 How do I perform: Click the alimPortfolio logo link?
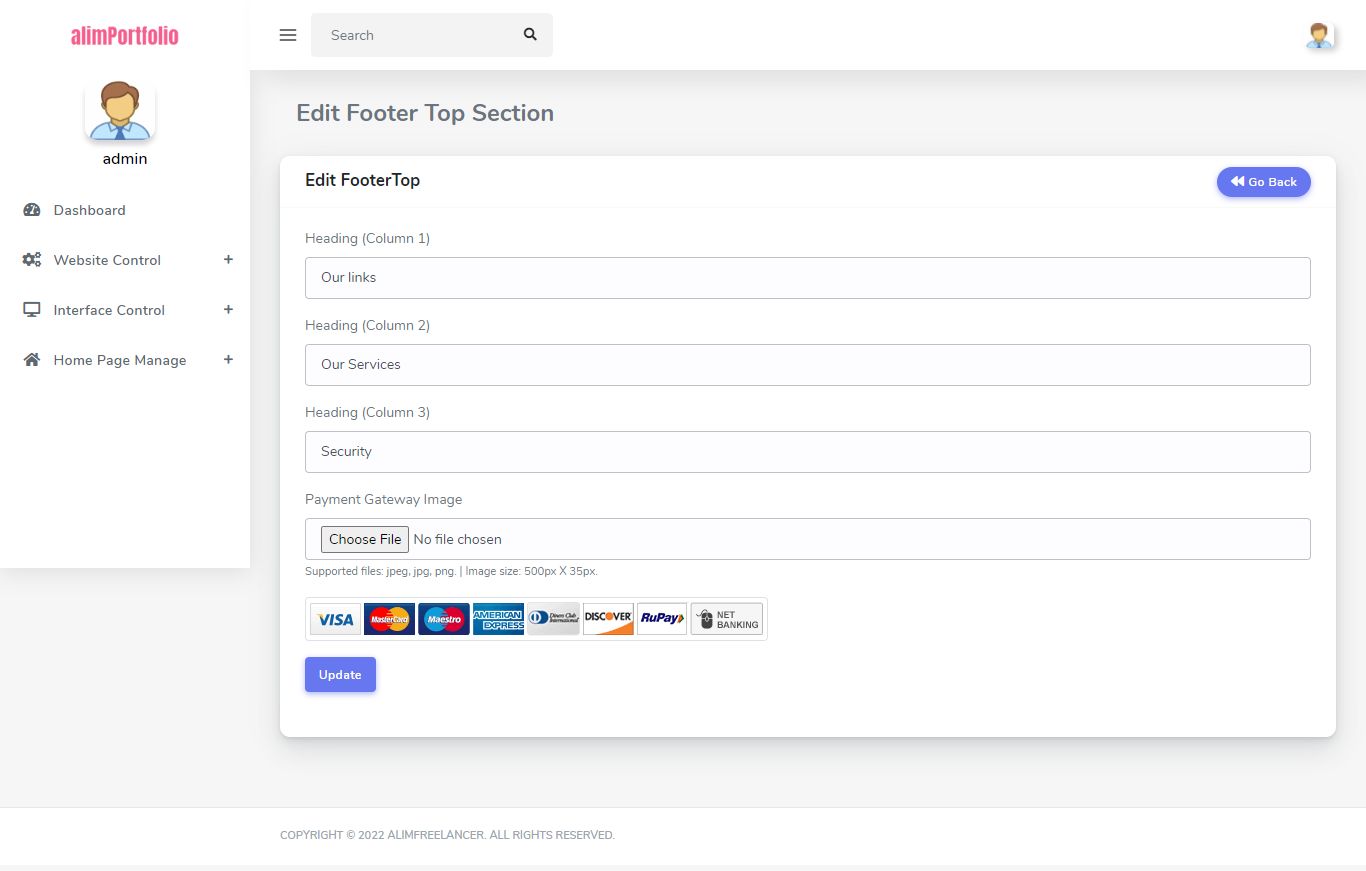[x=125, y=36]
